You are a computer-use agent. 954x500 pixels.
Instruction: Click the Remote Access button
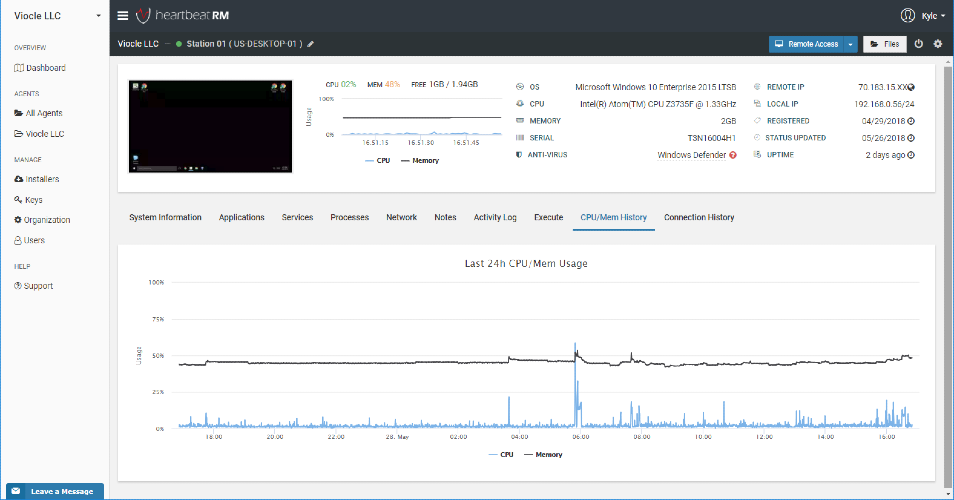[x=806, y=44]
